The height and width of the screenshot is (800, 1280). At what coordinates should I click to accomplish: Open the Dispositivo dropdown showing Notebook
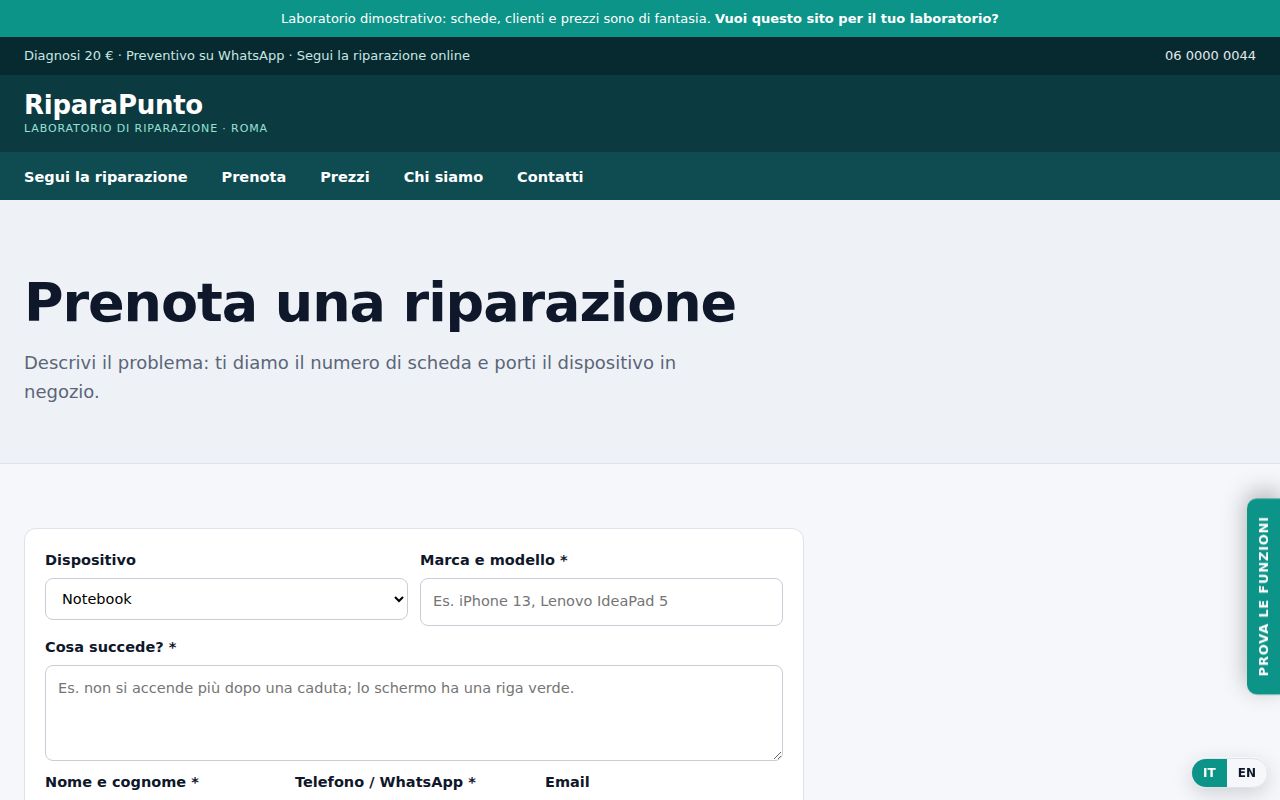[x=226, y=599]
